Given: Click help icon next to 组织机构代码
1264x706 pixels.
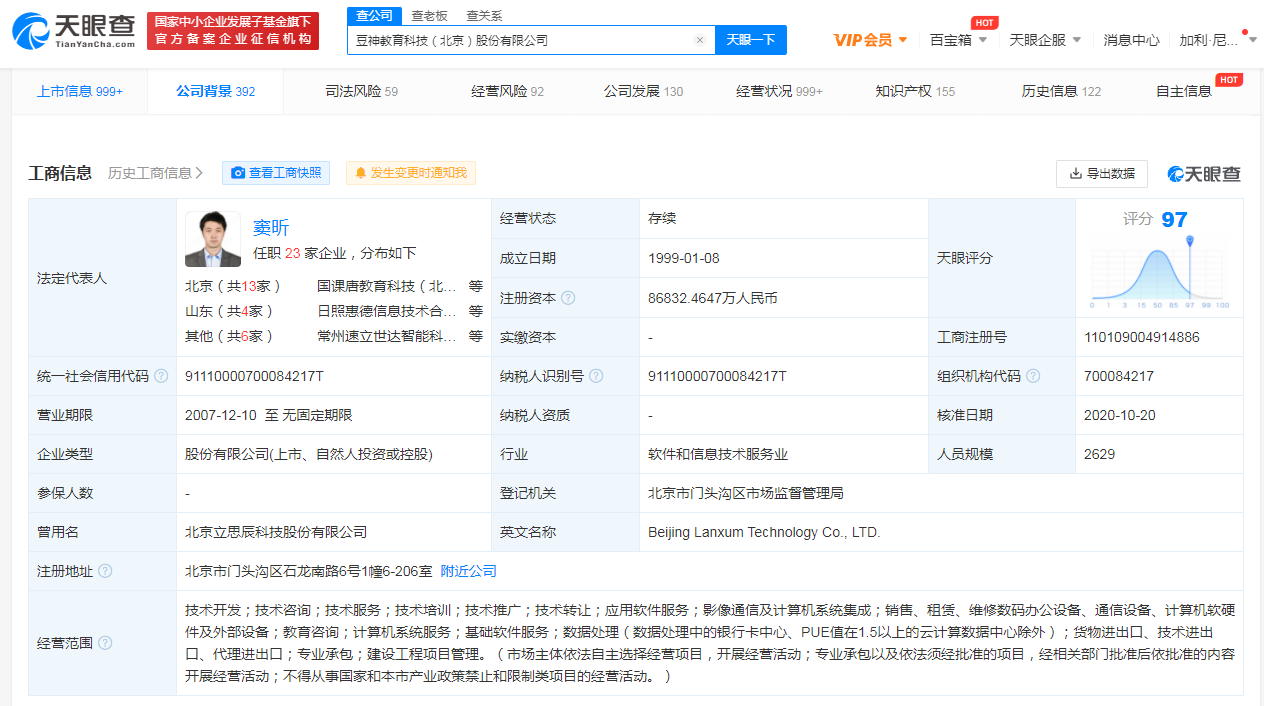Looking at the screenshot, I should pos(1033,376).
